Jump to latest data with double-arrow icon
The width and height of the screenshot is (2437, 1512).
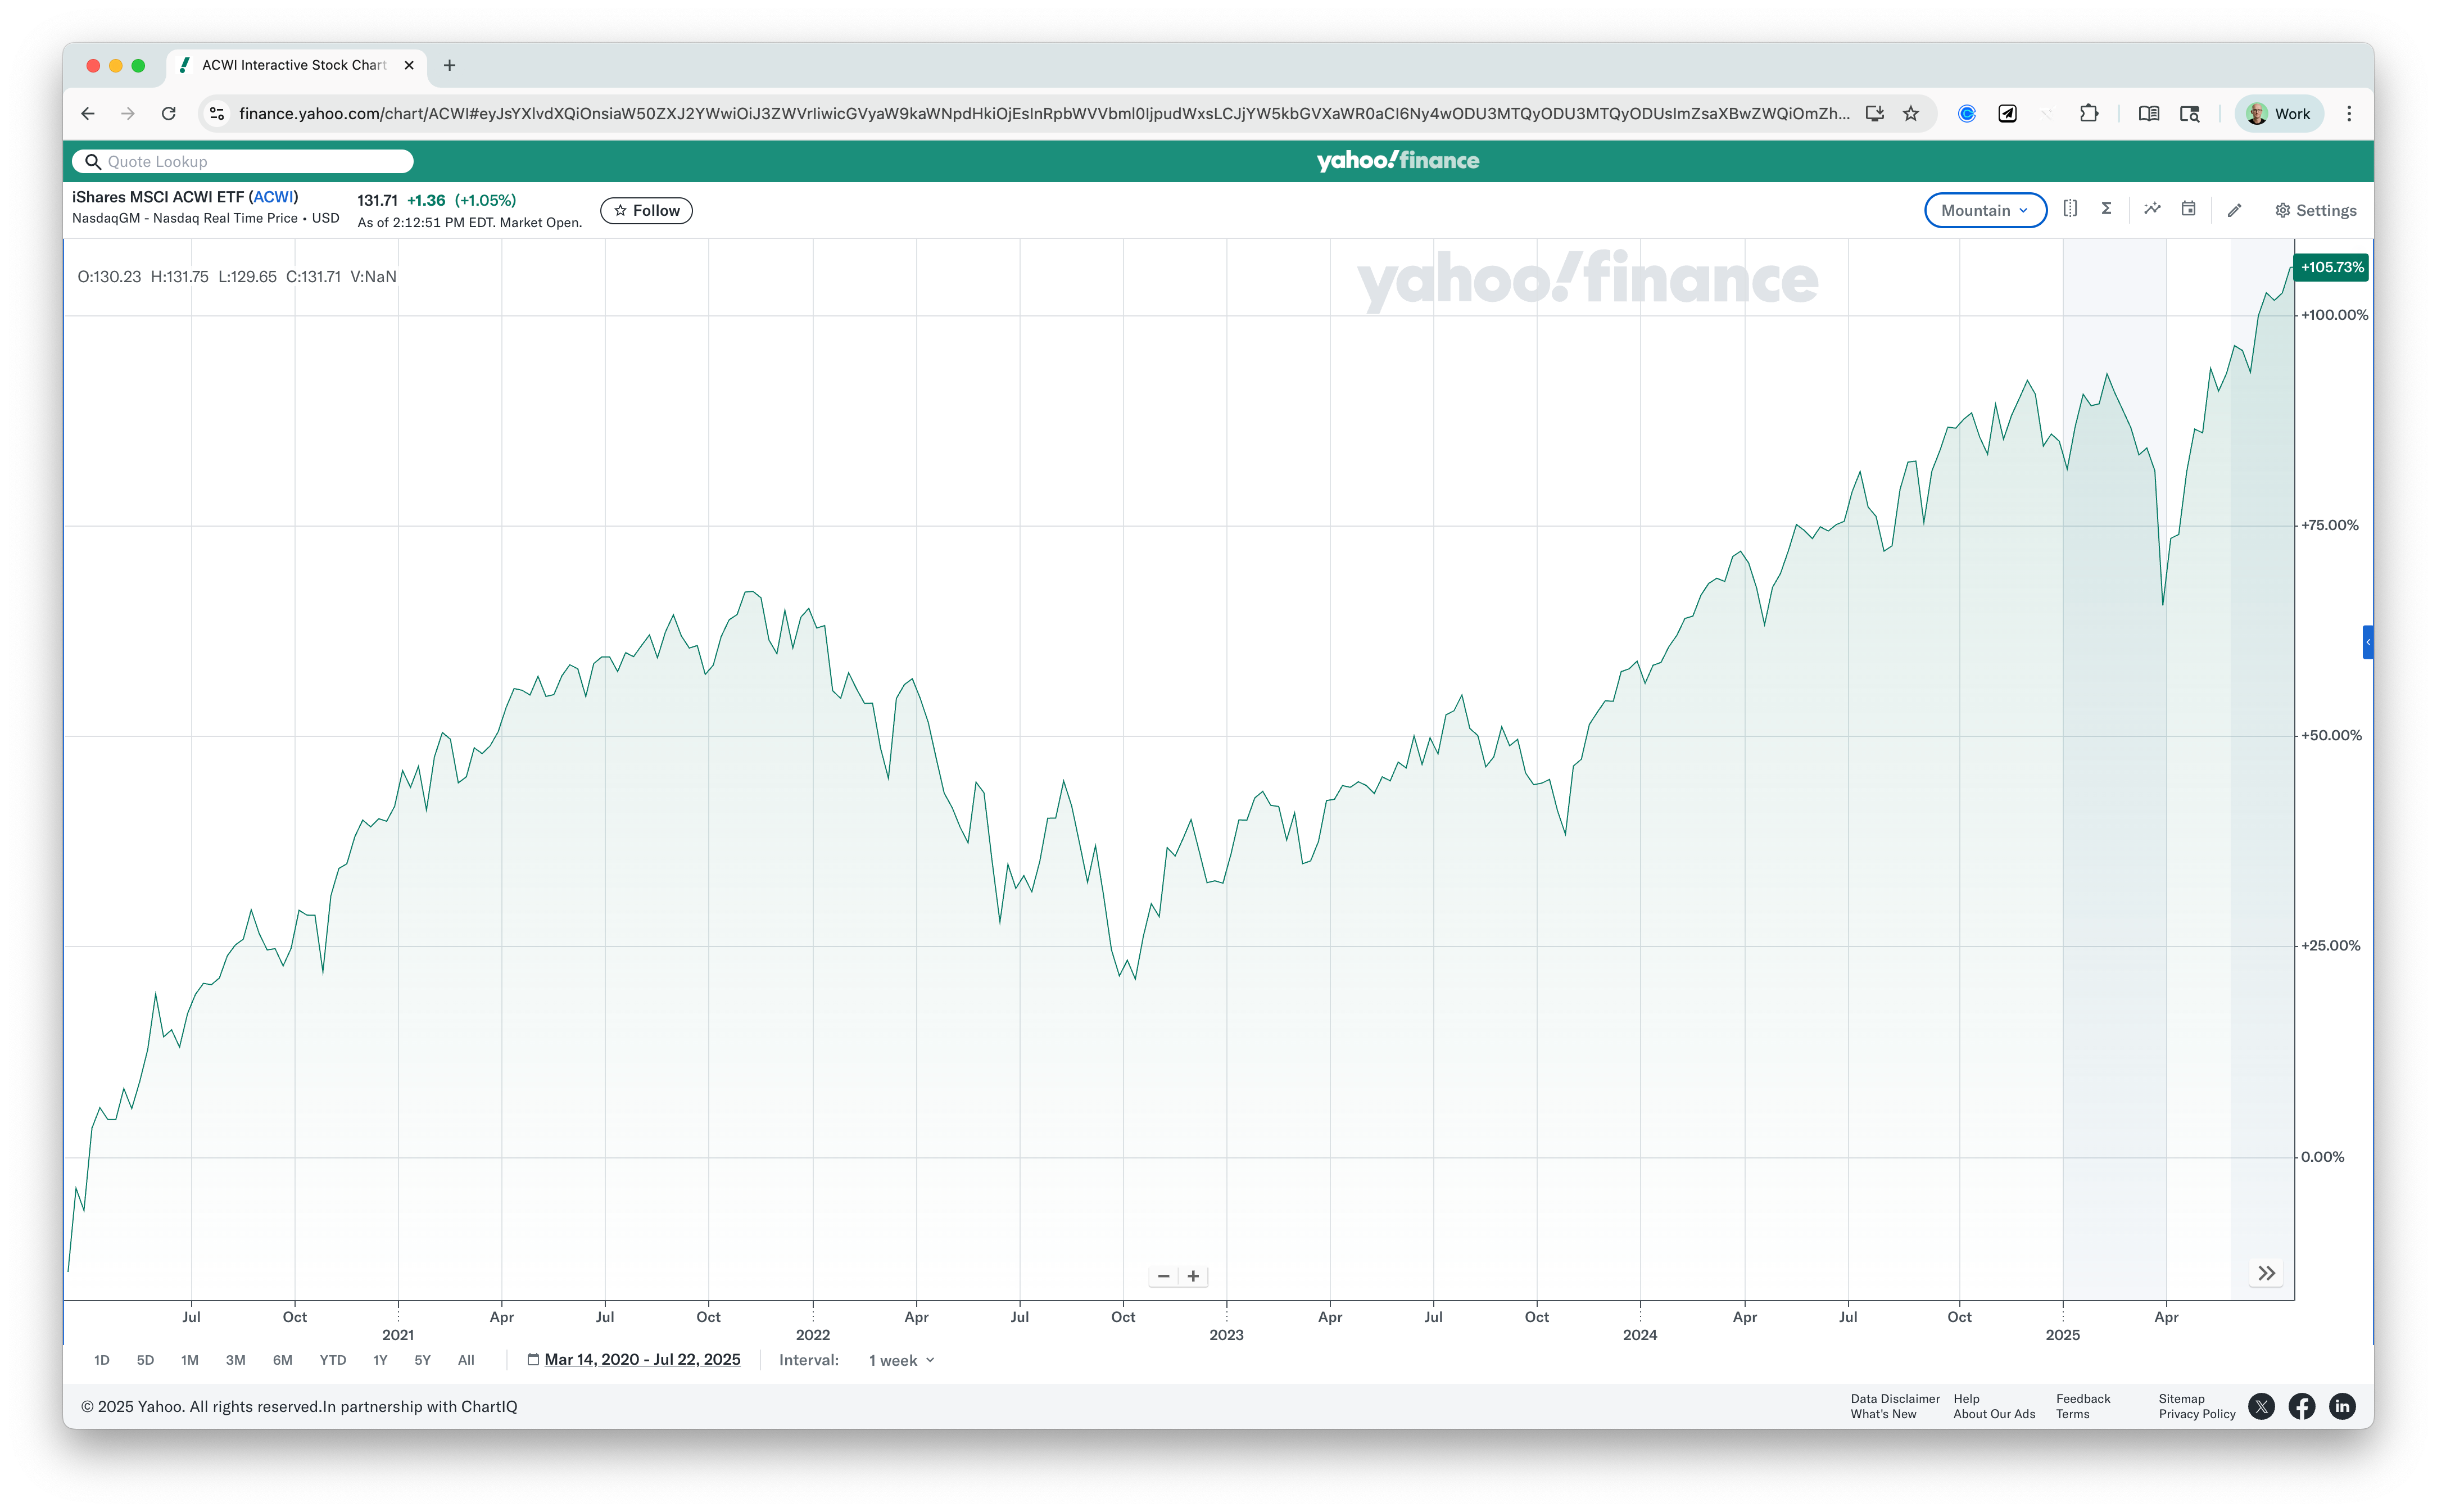click(x=2266, y=1273)
